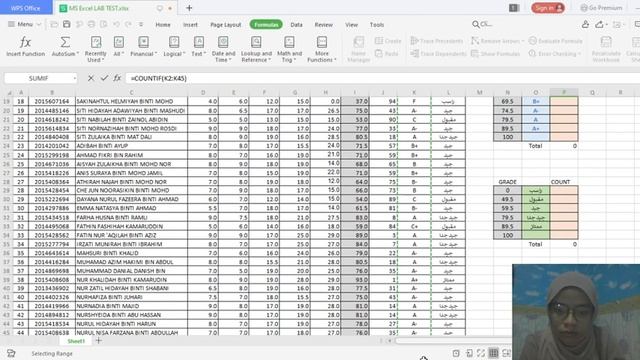Click the Sign in button
The image size is (640, 360).
[x=548, y=8]
